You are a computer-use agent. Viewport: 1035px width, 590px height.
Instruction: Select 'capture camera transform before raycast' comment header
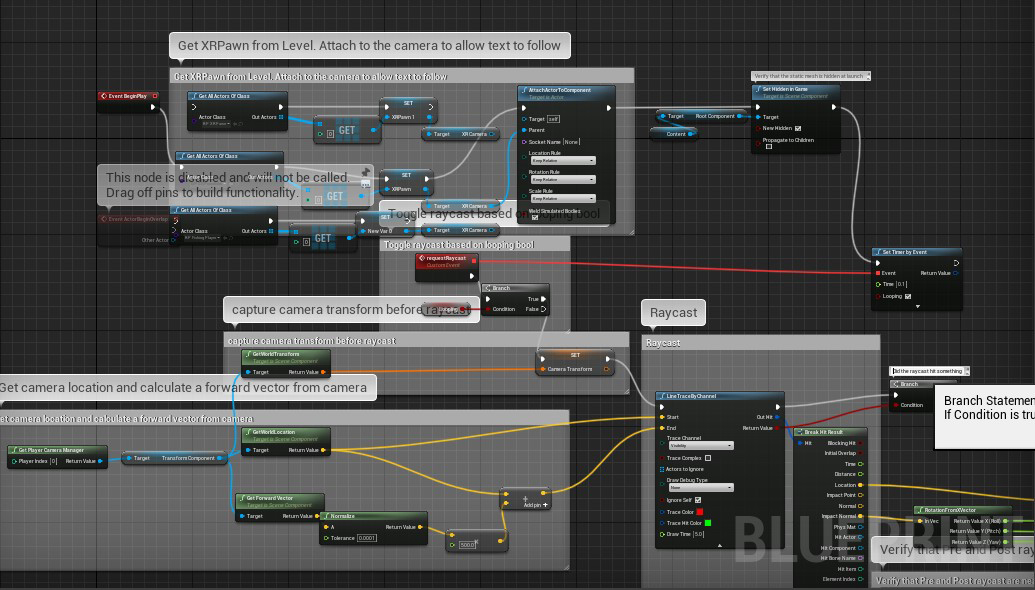426,341
